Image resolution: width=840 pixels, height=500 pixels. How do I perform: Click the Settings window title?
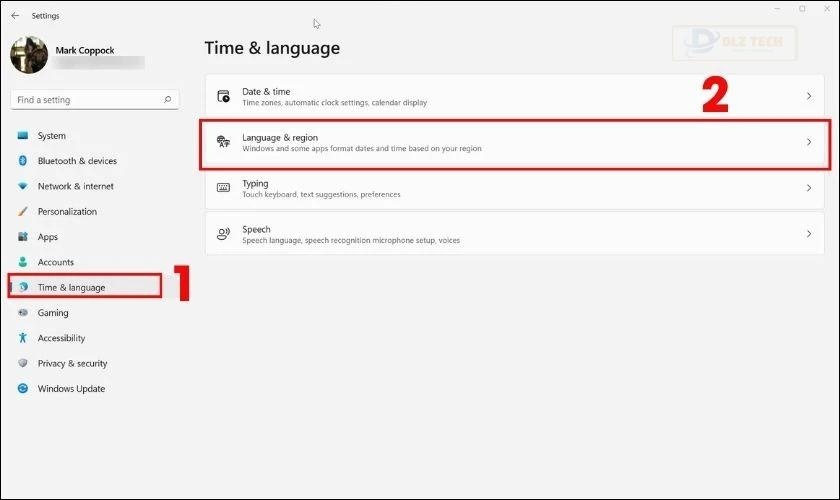(x=46, y=16)
